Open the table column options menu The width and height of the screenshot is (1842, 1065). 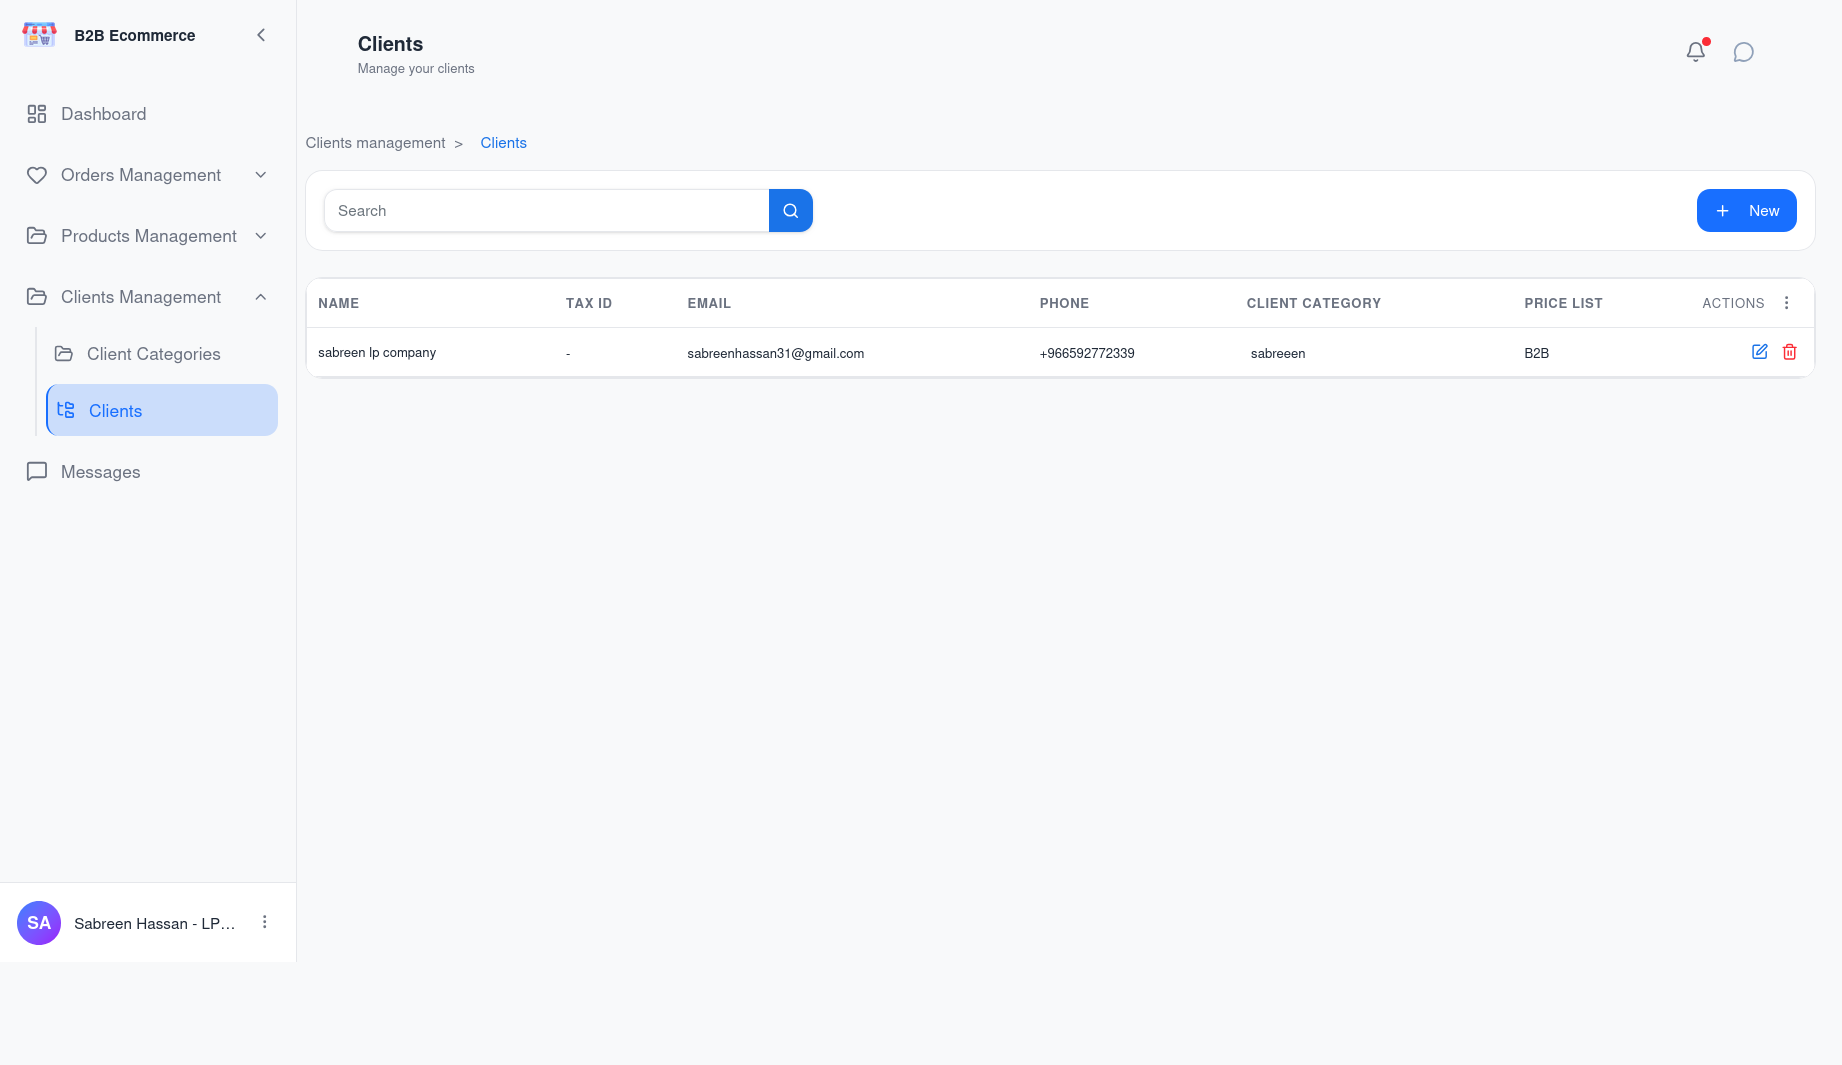click(x=1787, y=303)
